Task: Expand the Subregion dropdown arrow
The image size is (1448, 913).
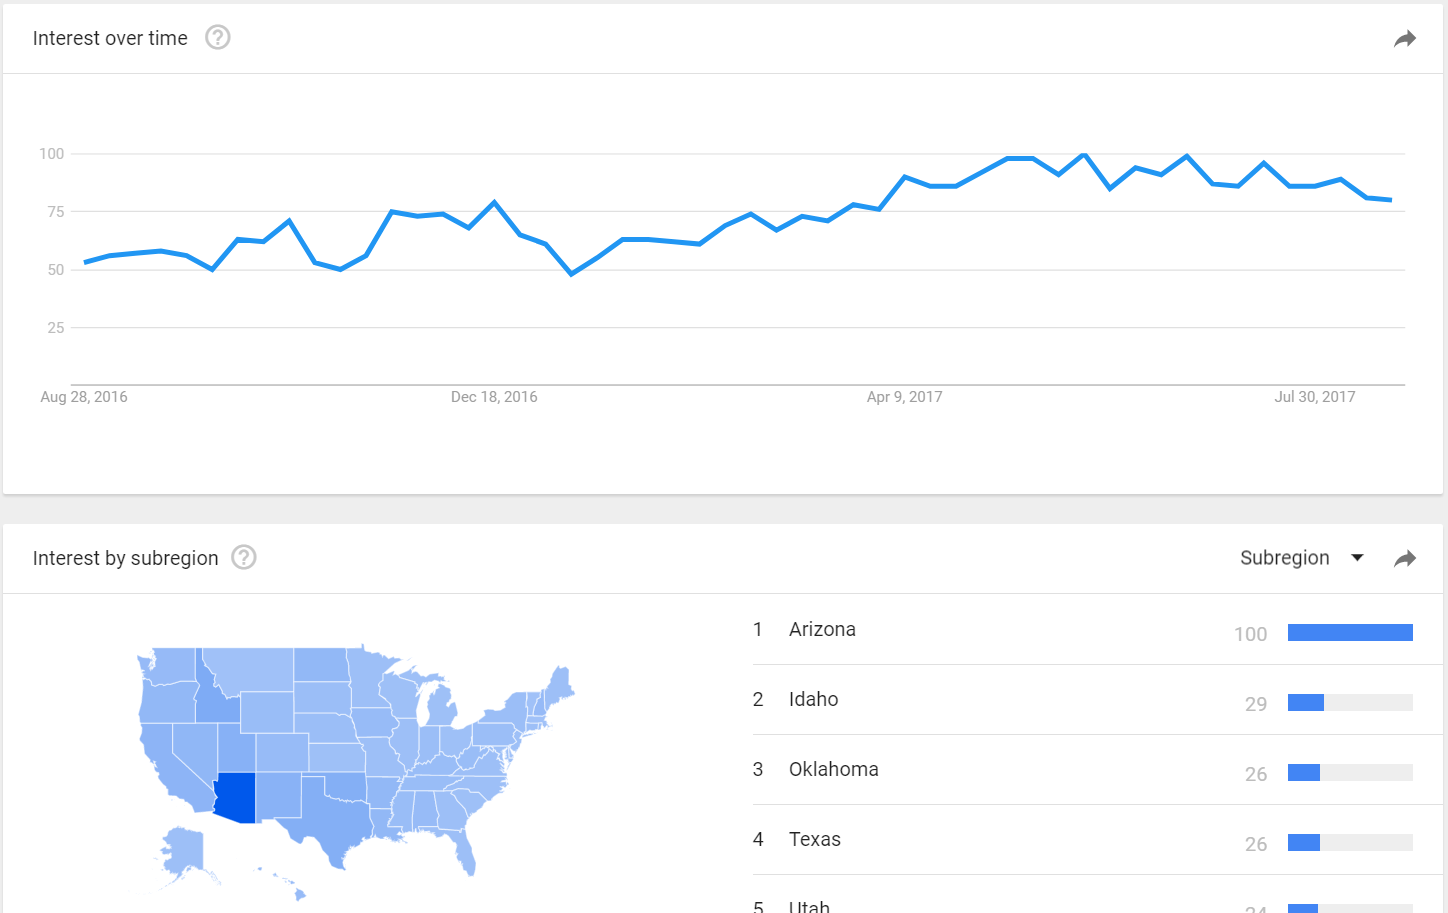Action: coord(1357,558)
